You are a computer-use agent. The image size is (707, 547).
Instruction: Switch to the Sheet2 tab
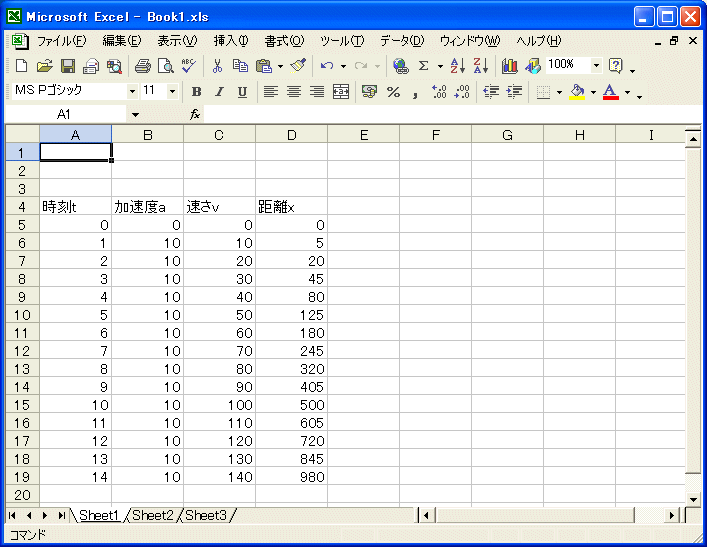click(152, 515)
